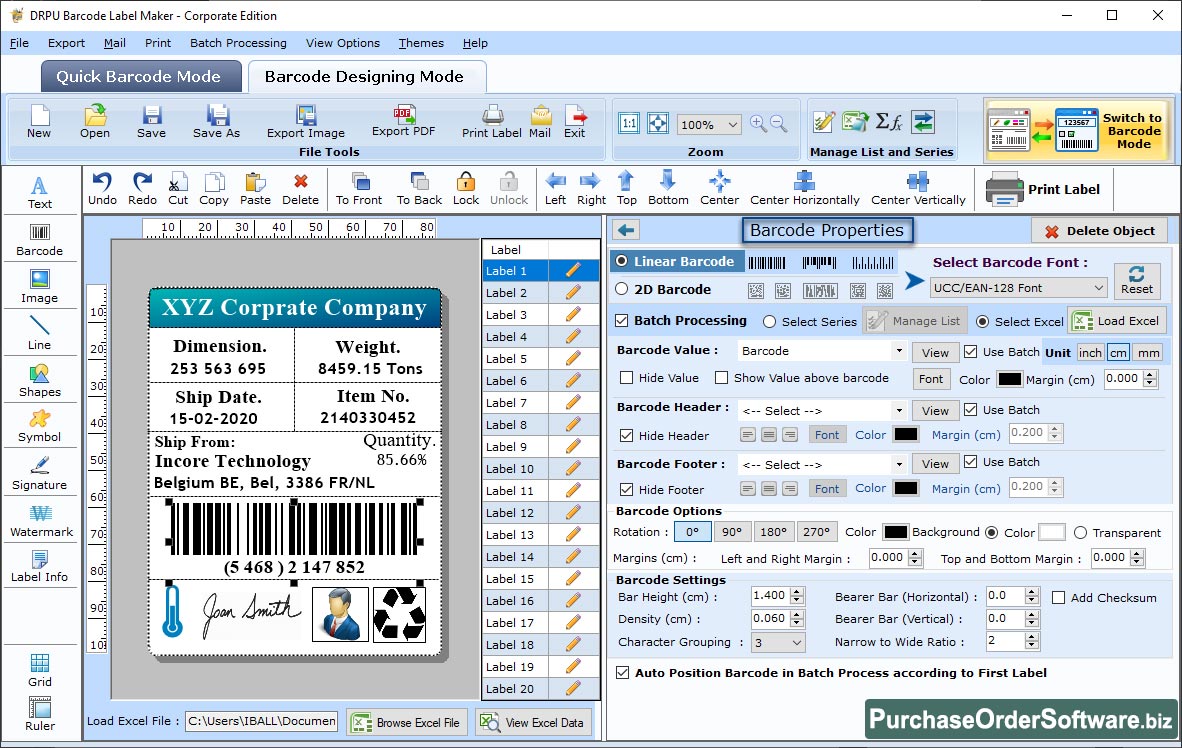Click the back arrow in Barcode Properties
The width and height of the screenshot is (1182, 748).
[626, 230]
